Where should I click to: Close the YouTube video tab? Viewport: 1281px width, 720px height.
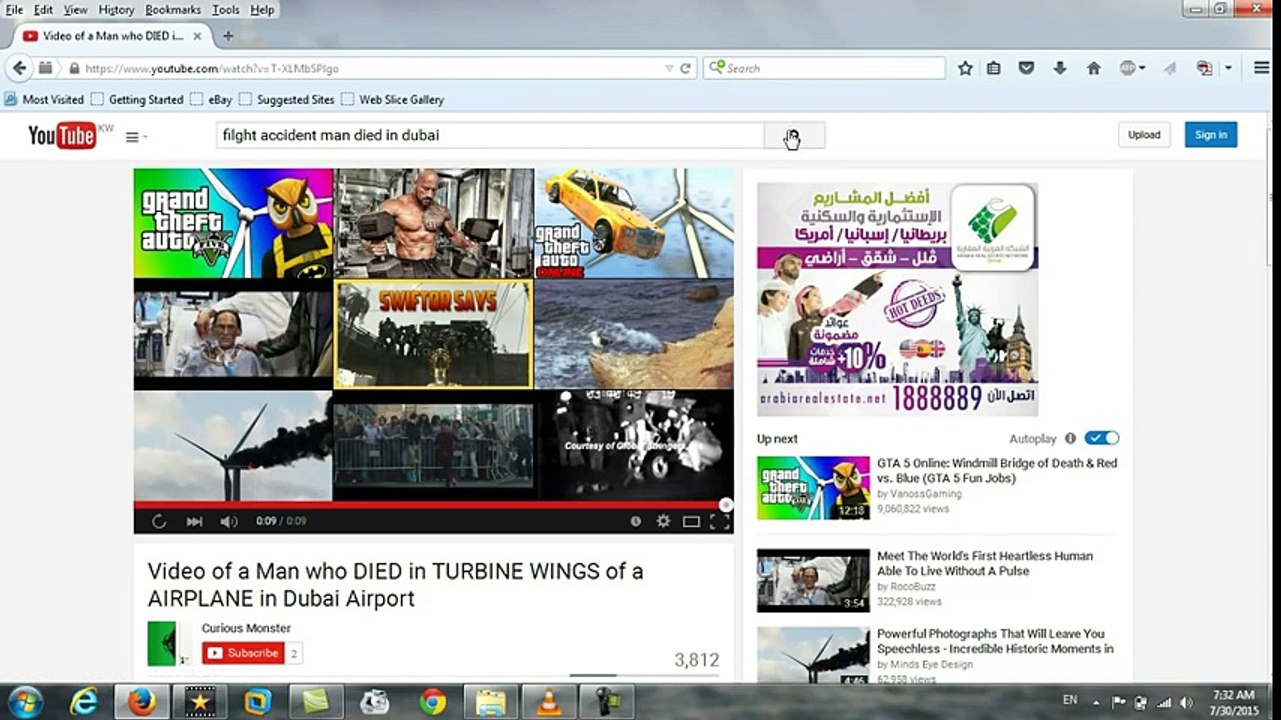[197, 35]
